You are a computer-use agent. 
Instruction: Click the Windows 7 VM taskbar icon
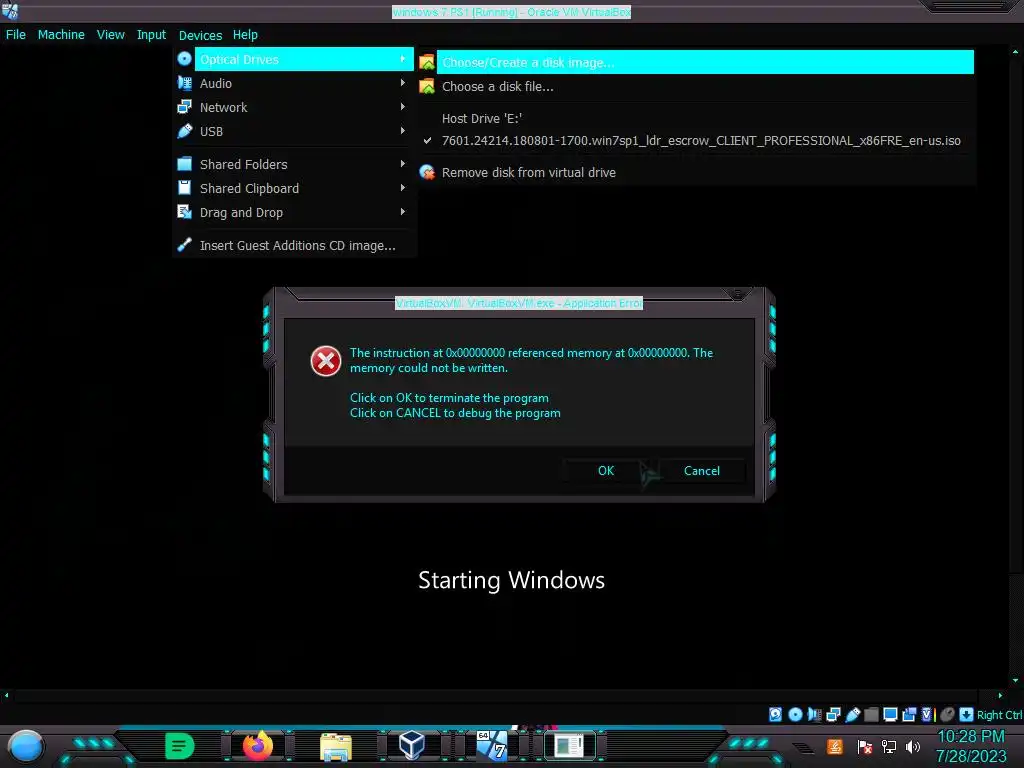[x=492, y=745]
